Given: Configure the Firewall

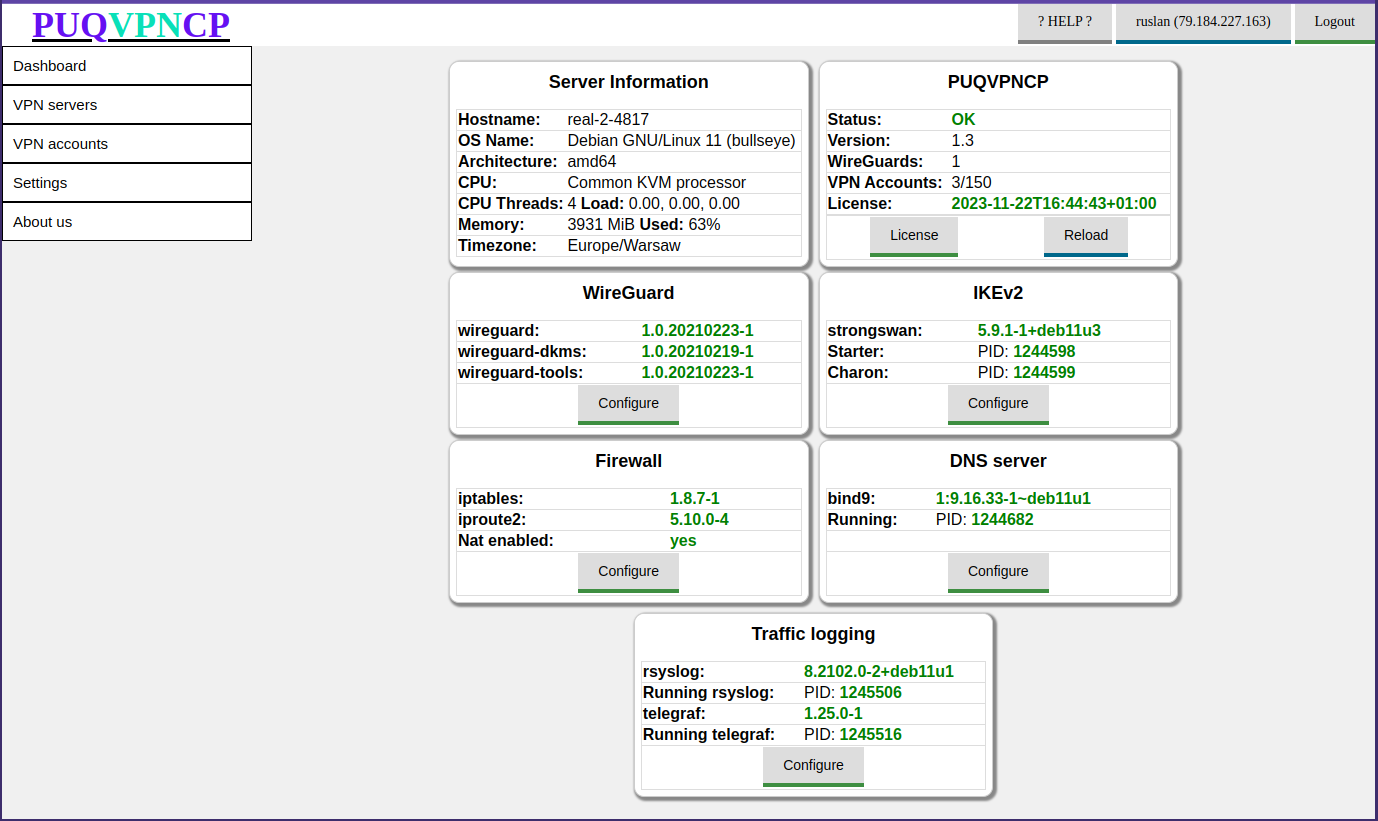Looking at the screenshot, I should click(628, 572).
